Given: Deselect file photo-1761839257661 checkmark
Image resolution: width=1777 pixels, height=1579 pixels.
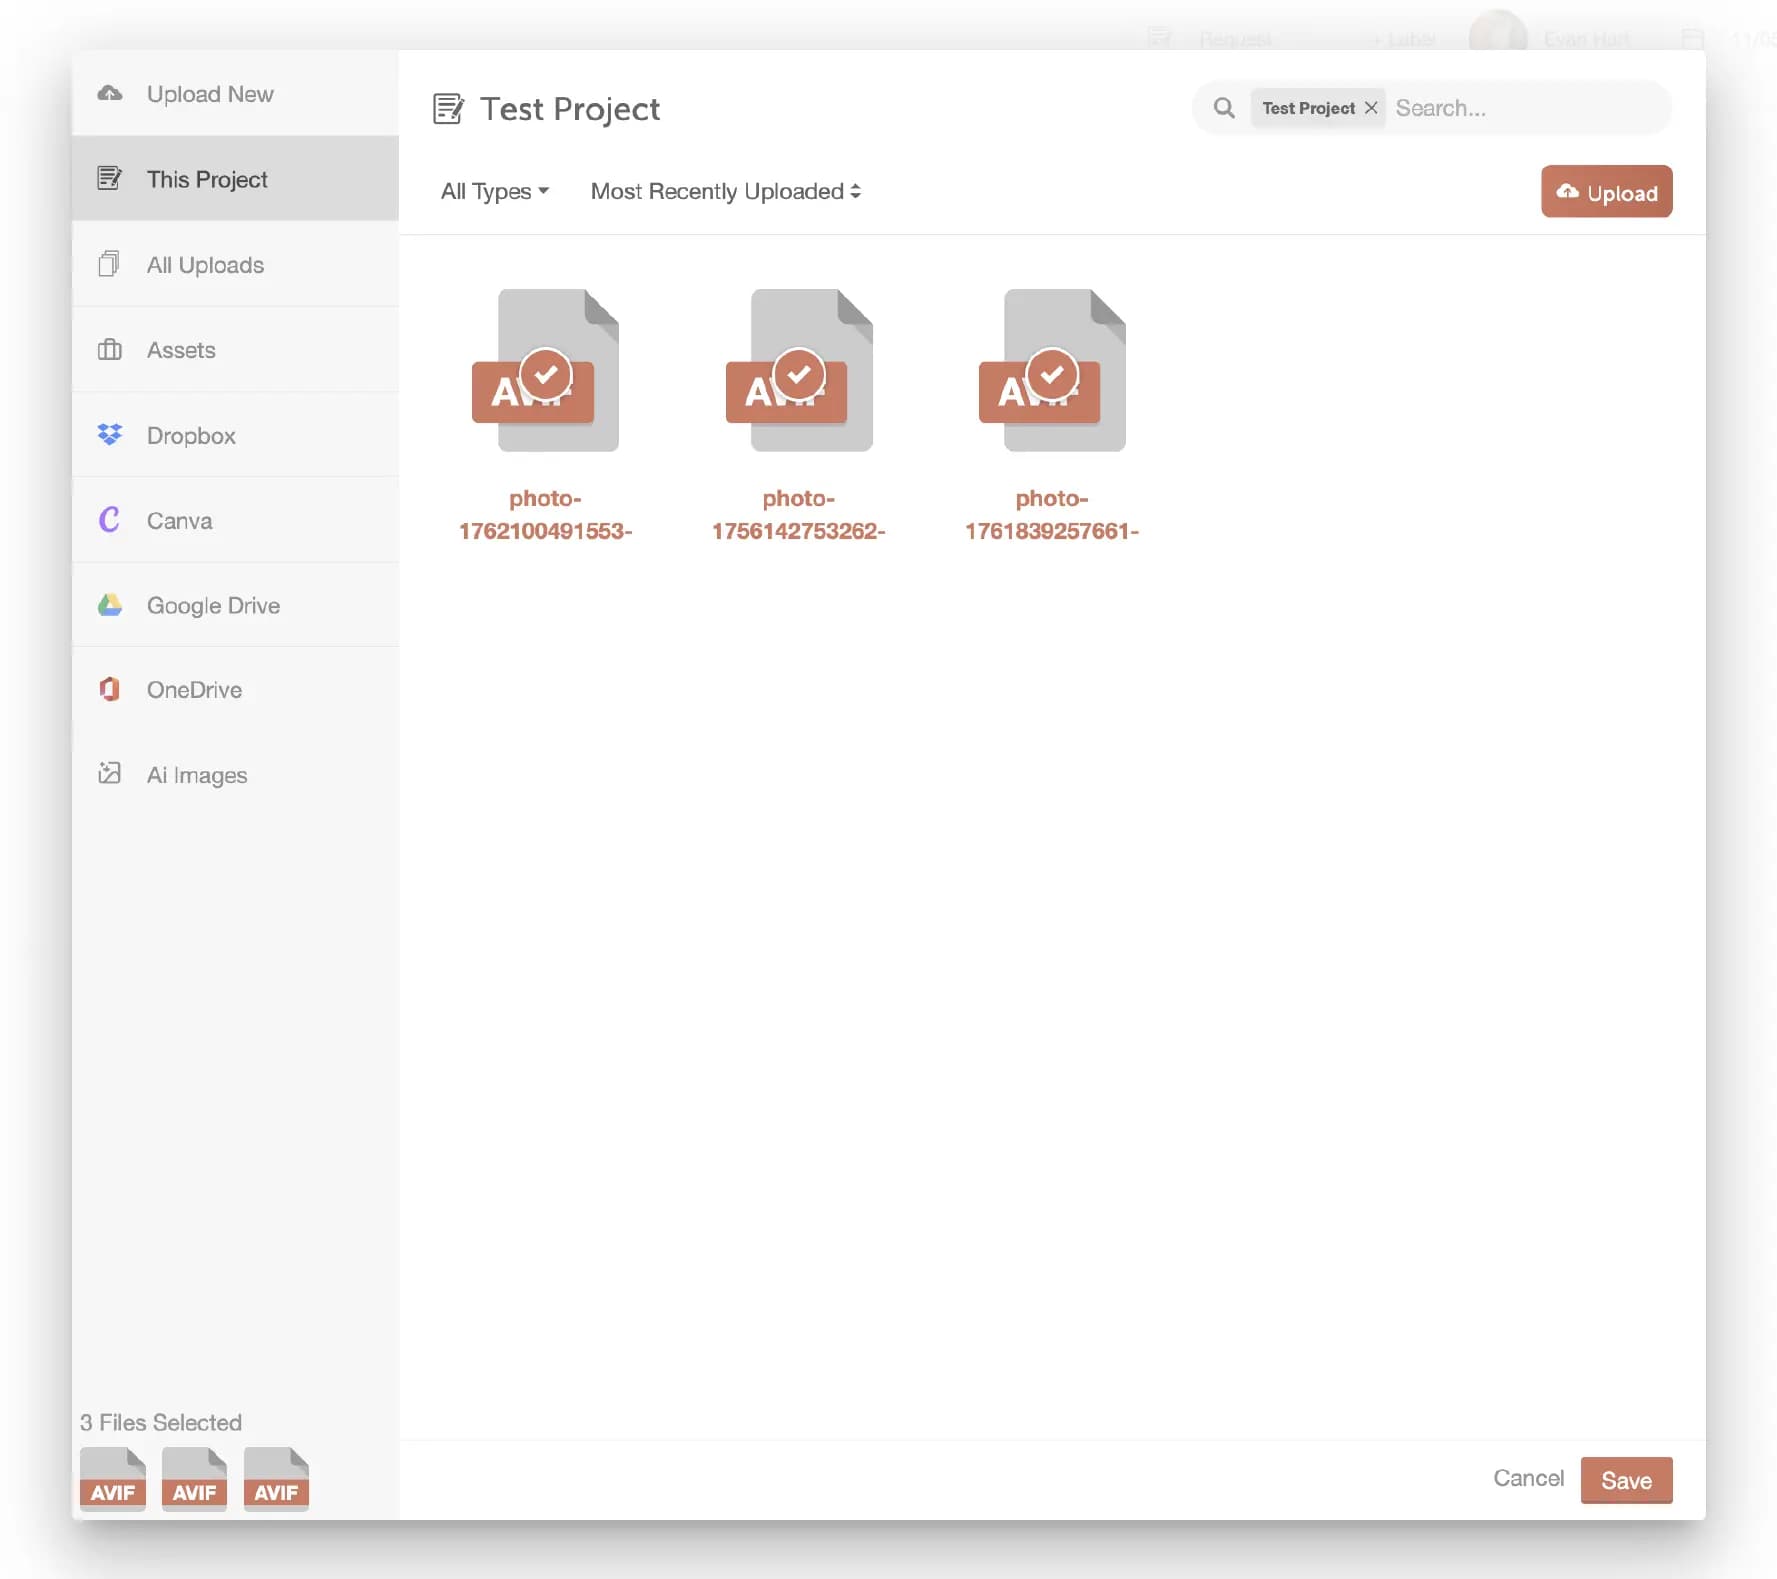Looking at the screenshot, I should (x=1052, y=375).
